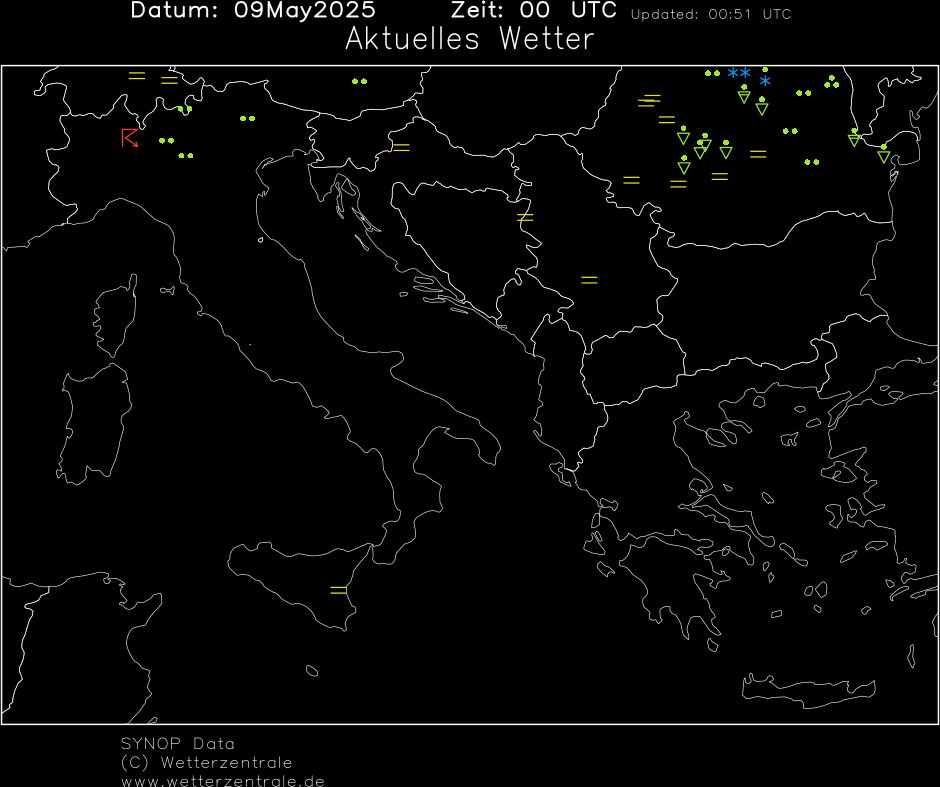Click the fog symbol in southern Serbia

(x=589, y=280)
